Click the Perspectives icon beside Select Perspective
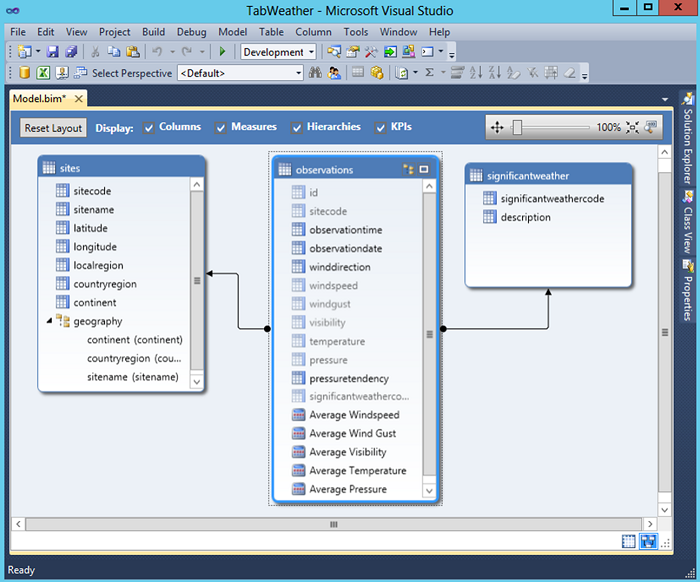 point(80,72)
